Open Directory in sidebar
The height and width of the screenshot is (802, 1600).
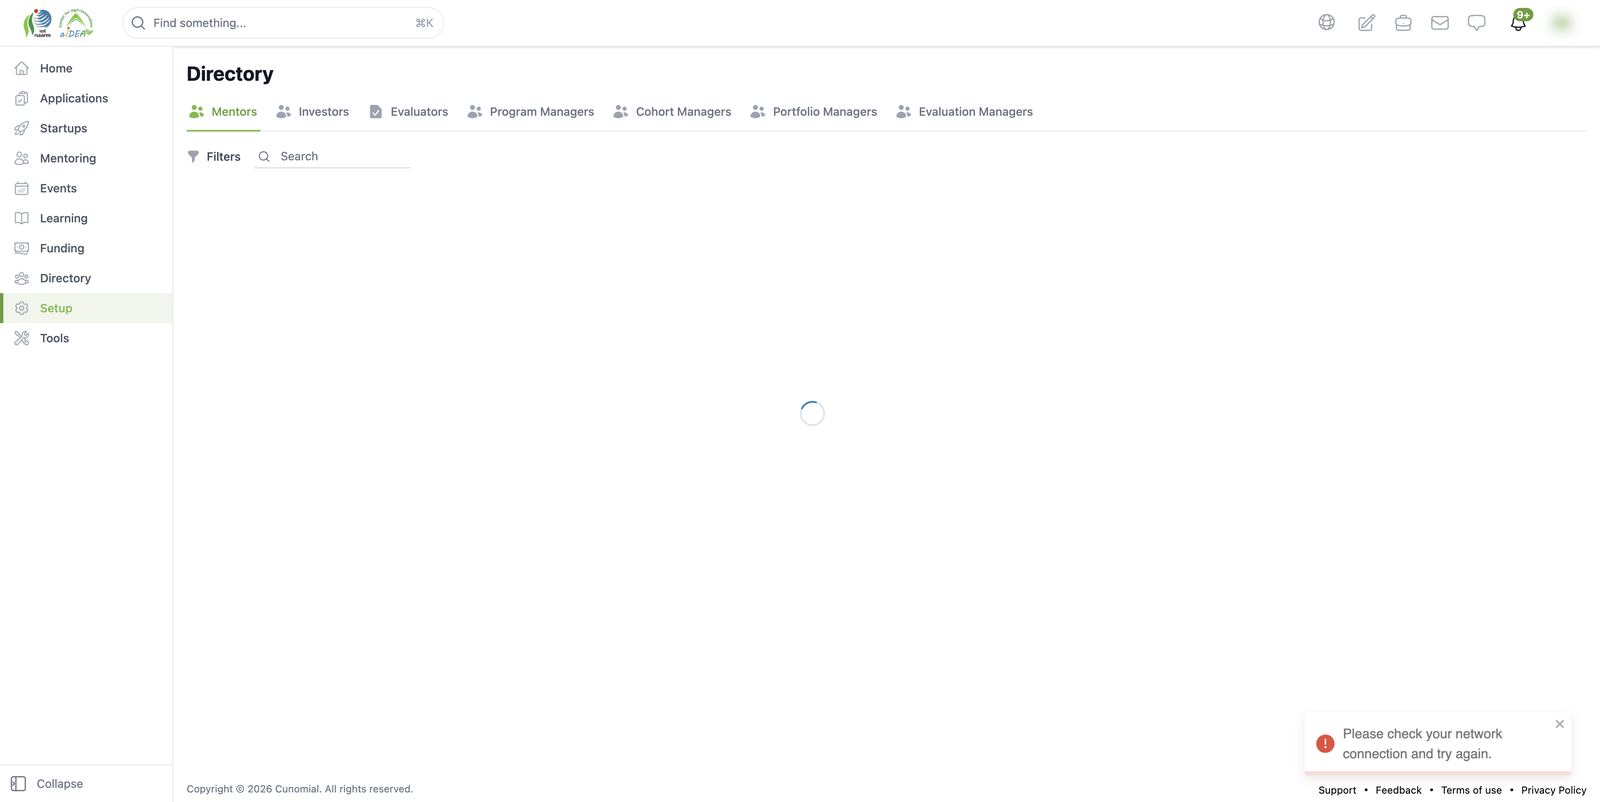pos(86,278)
